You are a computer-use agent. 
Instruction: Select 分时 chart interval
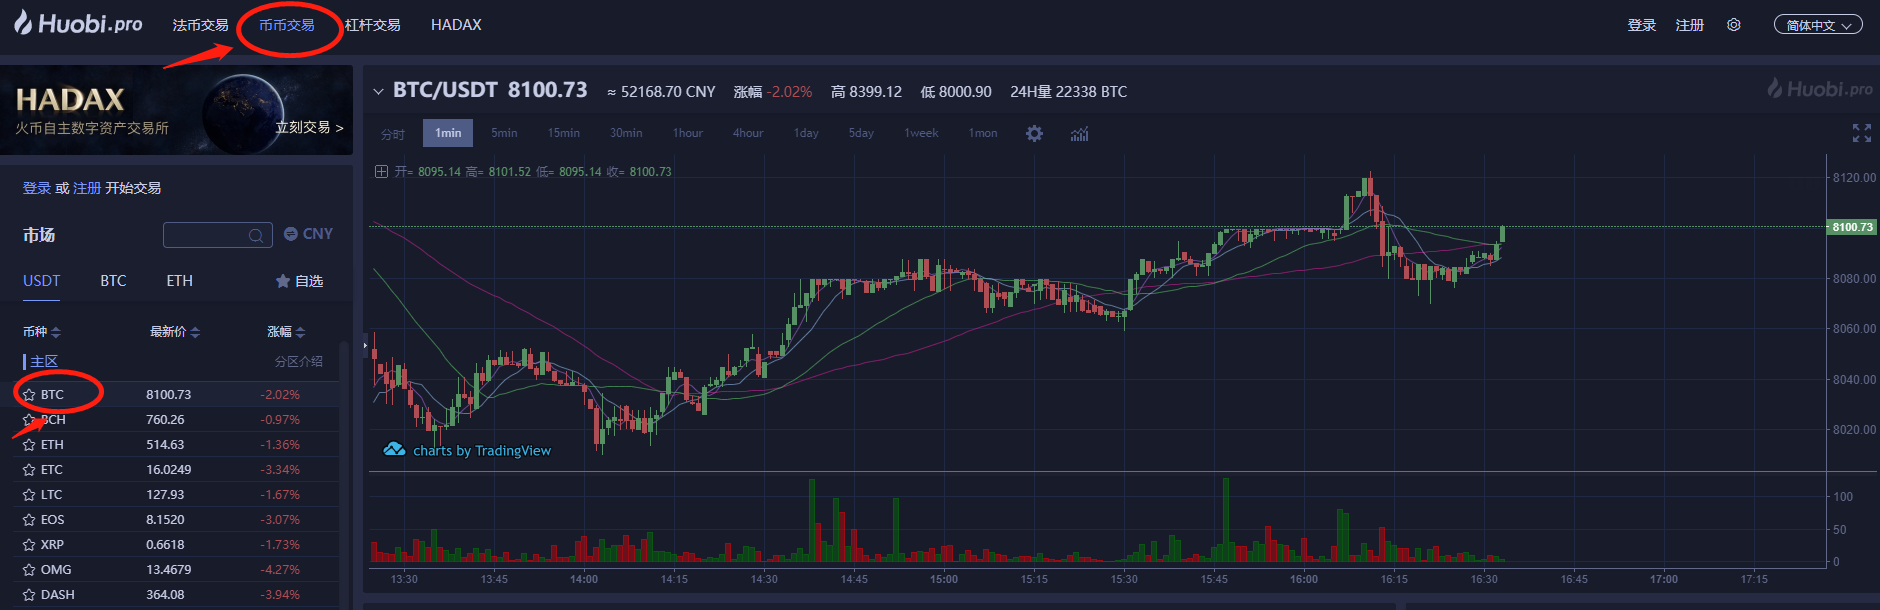click(393, 133)
